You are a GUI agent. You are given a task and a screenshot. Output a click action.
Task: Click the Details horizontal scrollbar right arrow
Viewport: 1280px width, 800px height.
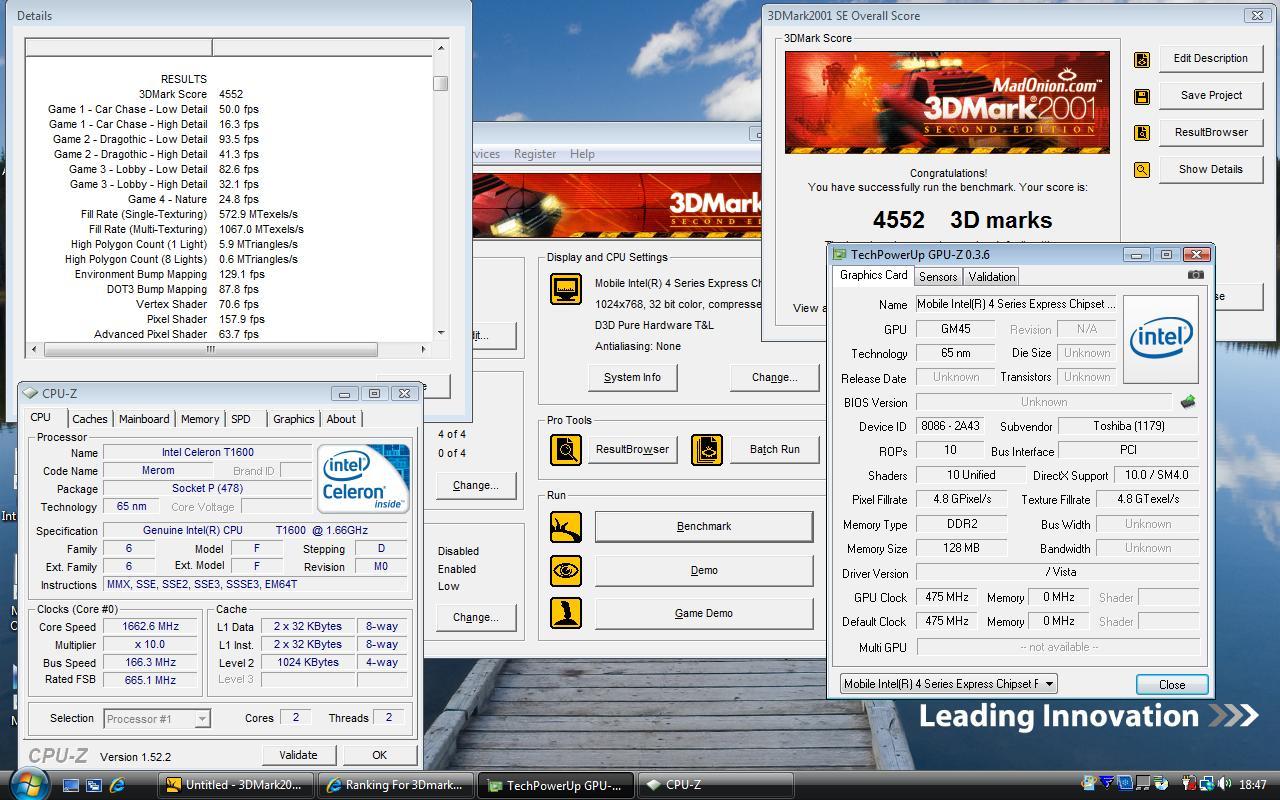tap(423, 349)
